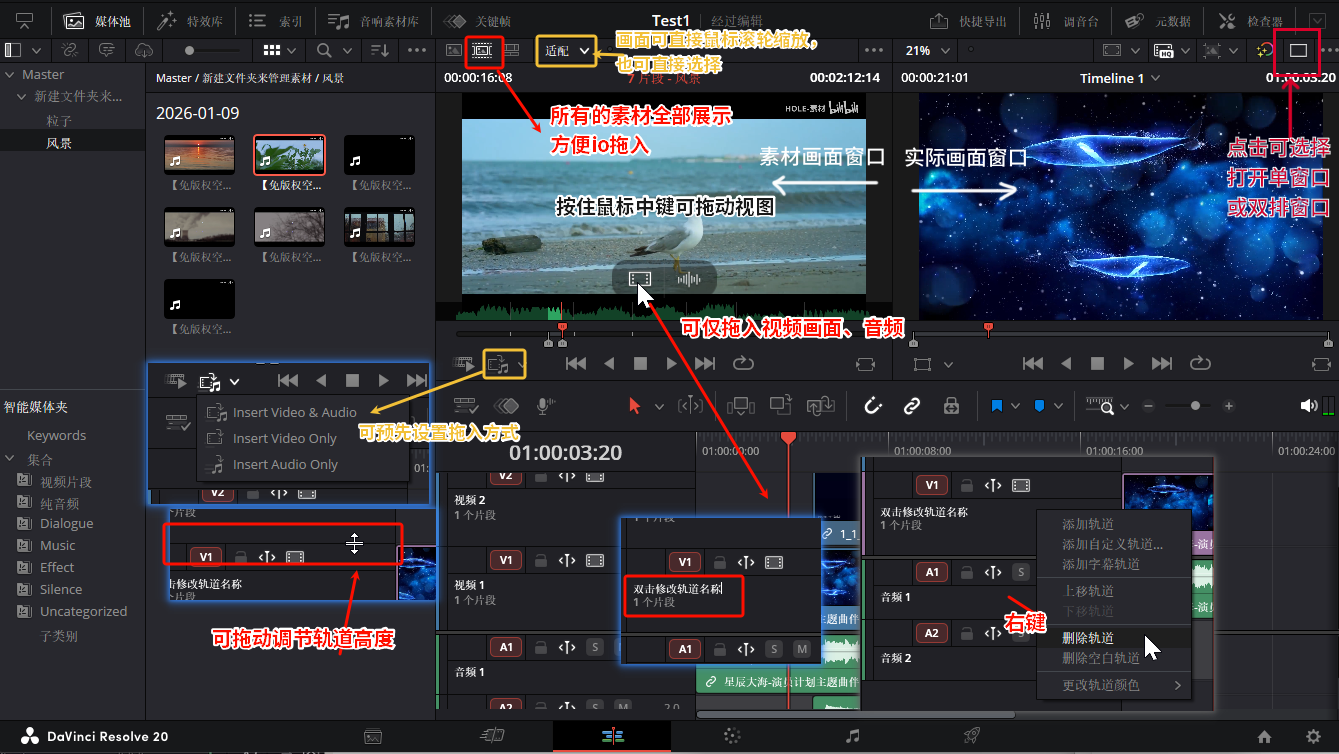The width and height of the screenshot is (1339, 754).
Task: Collapse the 集合 smart bin group
Action: point(10,460)
